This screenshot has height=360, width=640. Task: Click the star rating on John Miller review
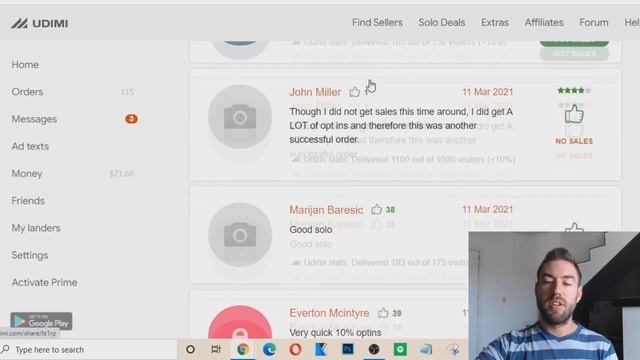point(574,91)
